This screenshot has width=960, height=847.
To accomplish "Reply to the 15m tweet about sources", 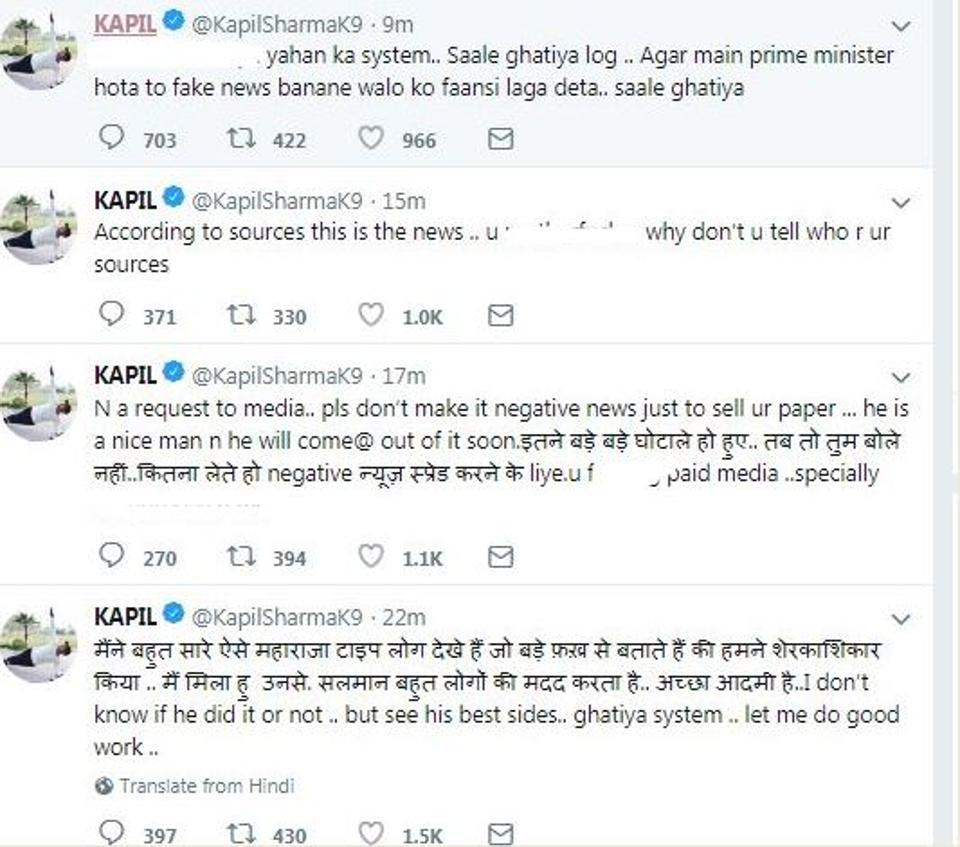I will (111, 314).
